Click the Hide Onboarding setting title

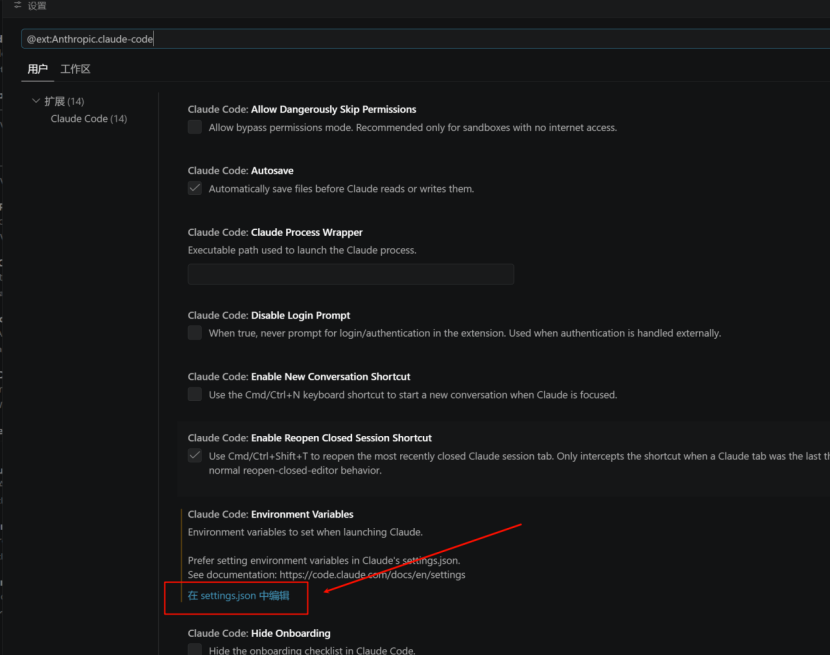259,634
